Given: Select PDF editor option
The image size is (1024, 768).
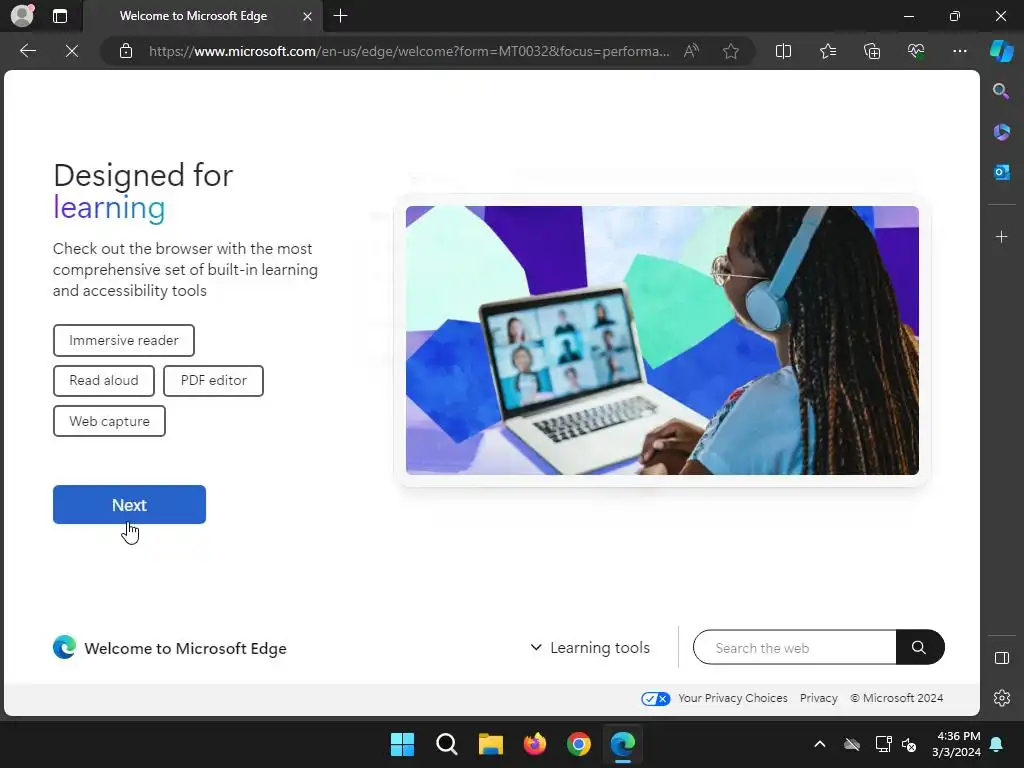Looking at the screenshot, I should pos(214,381).
